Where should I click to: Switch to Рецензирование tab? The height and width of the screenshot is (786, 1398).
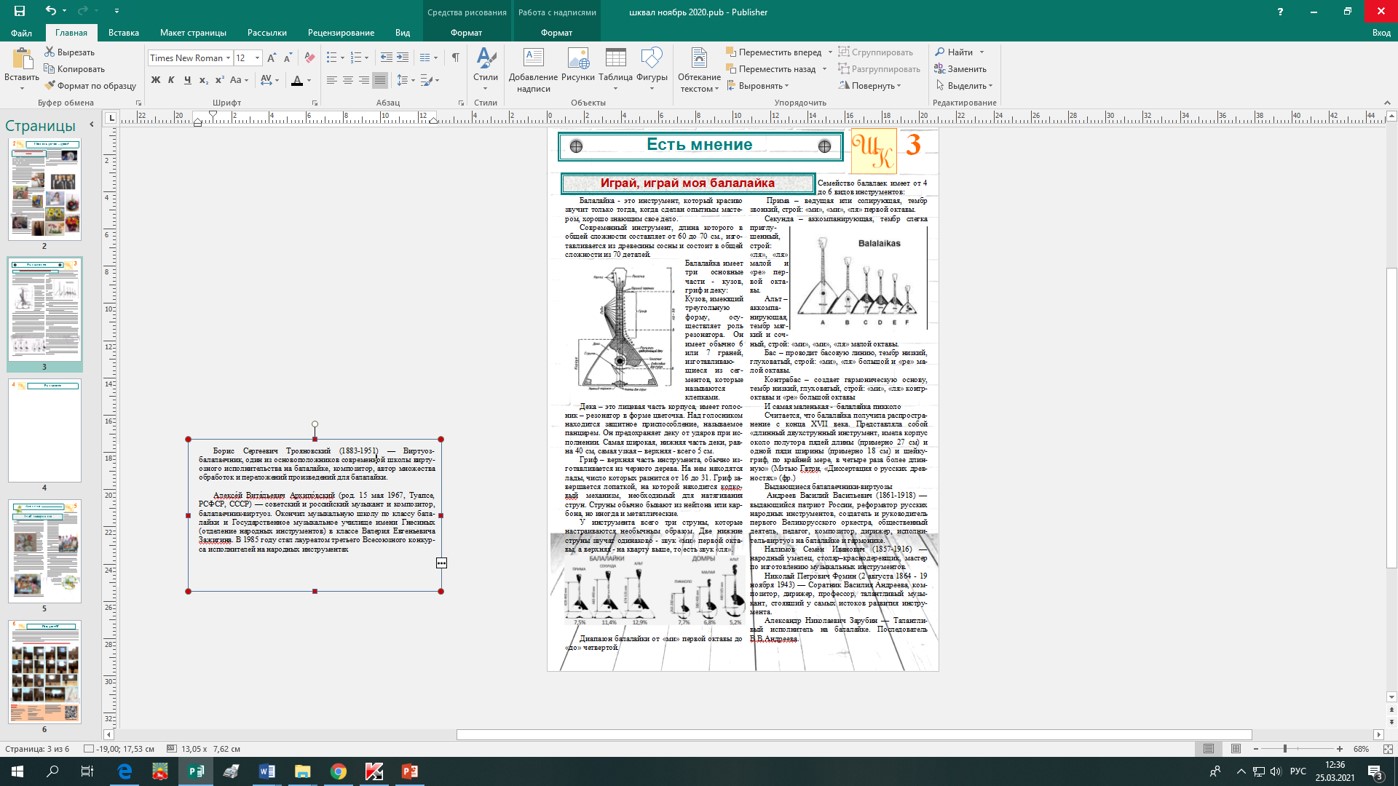click(x=341, y=33)
